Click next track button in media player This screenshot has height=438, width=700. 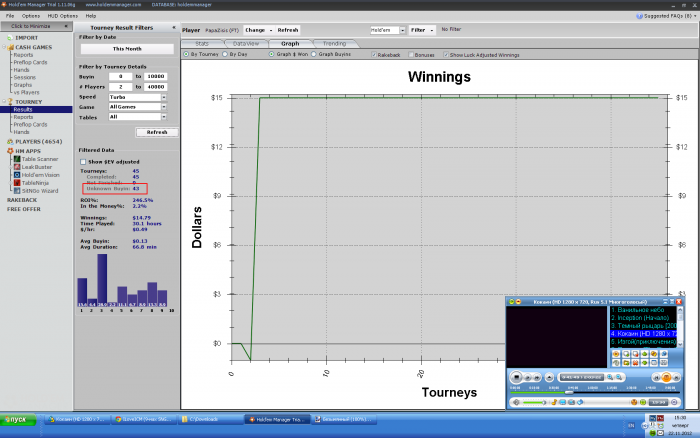coord(676,378)
